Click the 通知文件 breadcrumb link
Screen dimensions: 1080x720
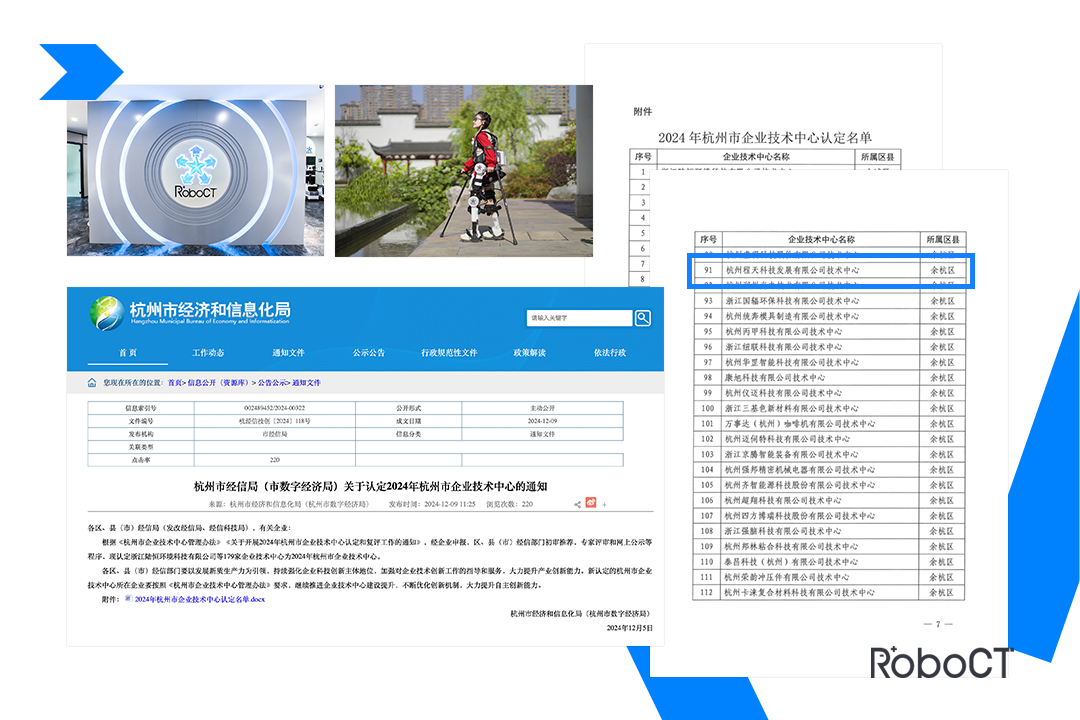(x=307, y=383)
